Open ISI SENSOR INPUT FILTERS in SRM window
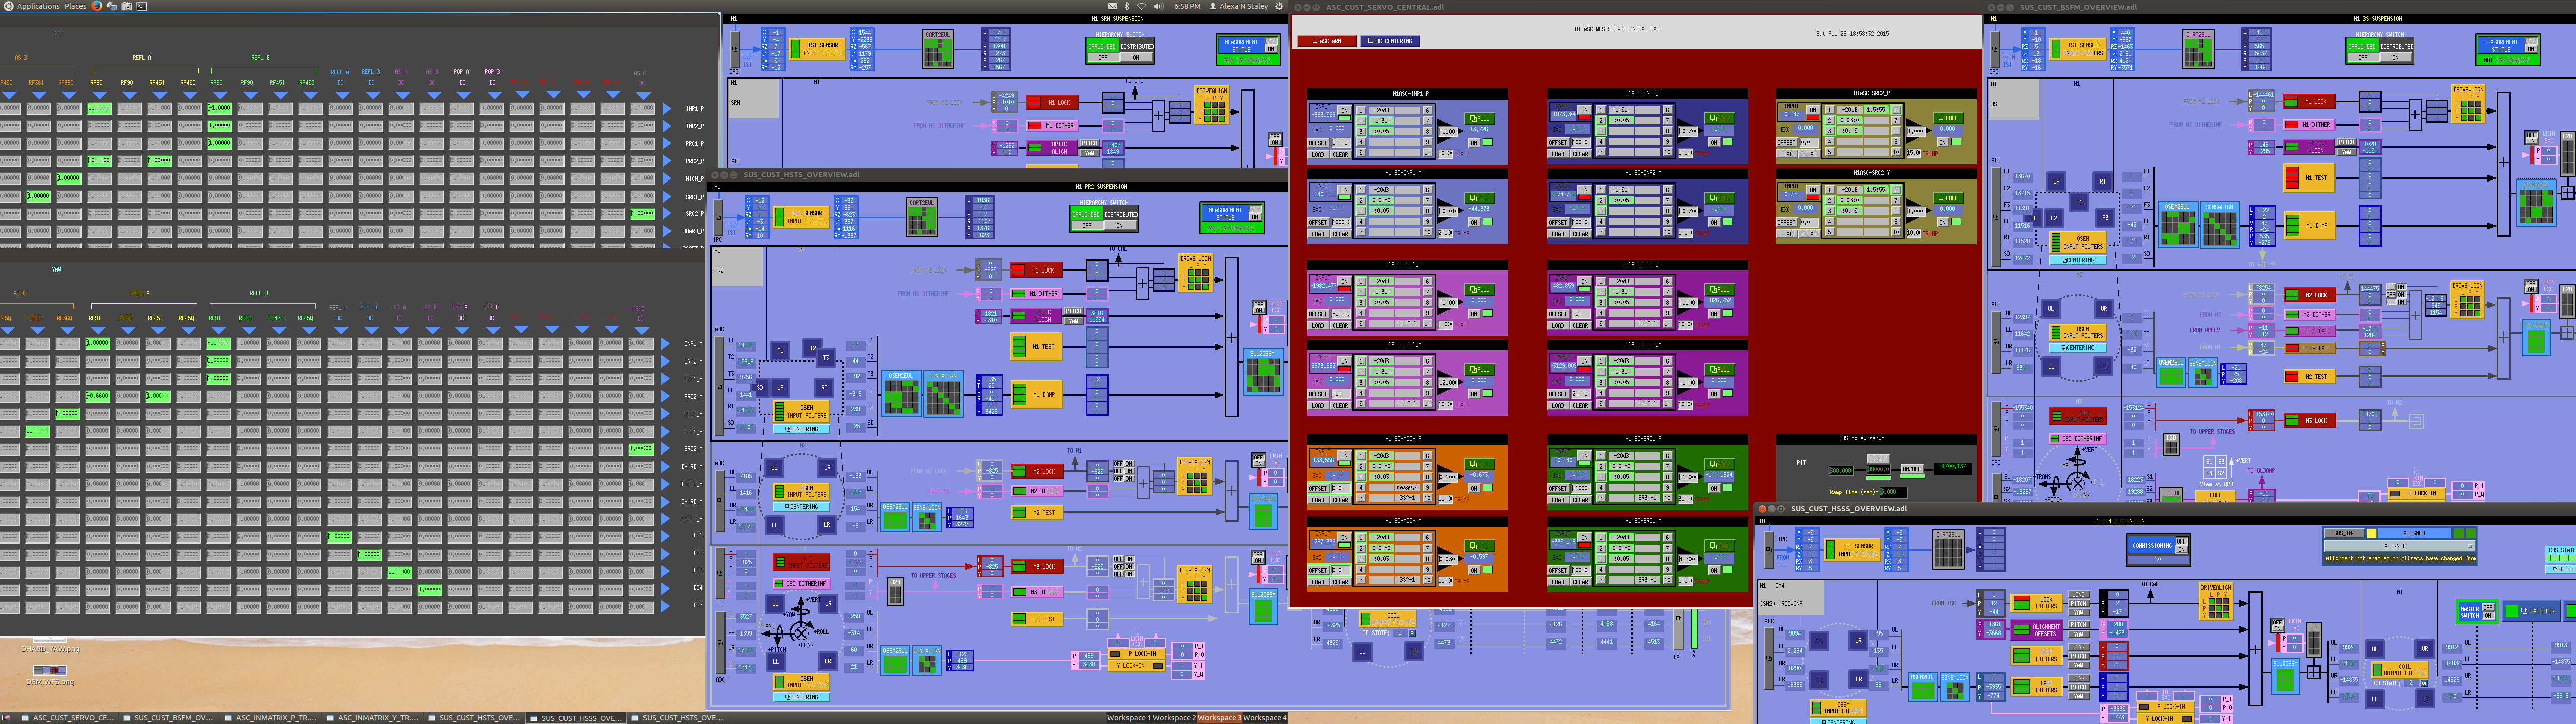The height and width of the screenshot is (724, 2576). 817,48
